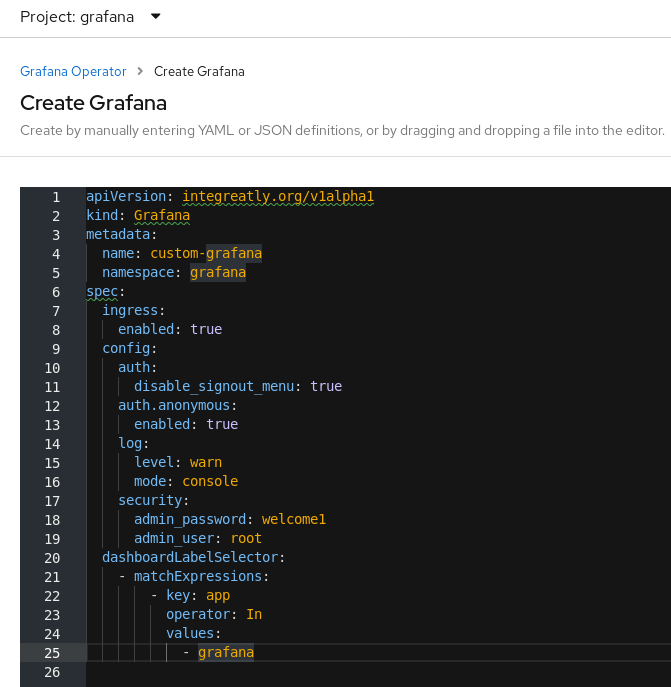Select line number 1 in editor gutter
The image size is (671, 687).
click(56, 197)
